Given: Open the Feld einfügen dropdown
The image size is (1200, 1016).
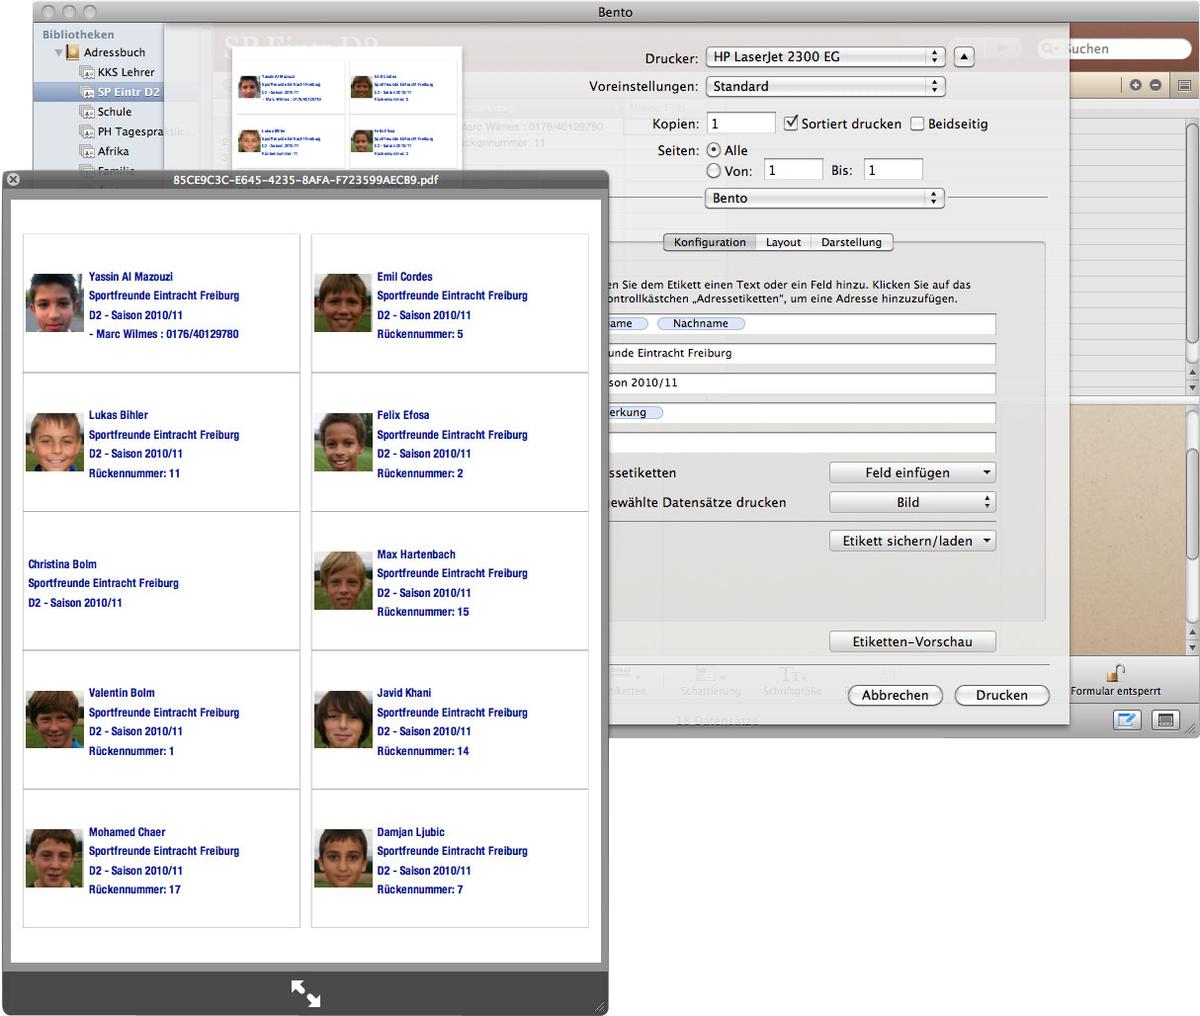Looking at the screenshot, I should (913, 473).
